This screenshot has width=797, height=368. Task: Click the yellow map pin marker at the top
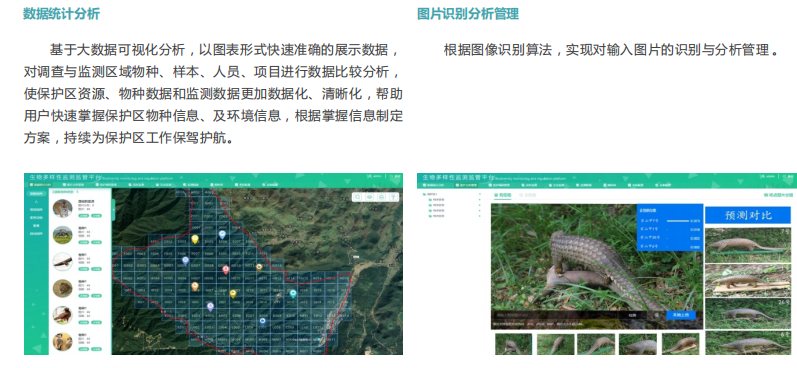click(x=195, y=239)
